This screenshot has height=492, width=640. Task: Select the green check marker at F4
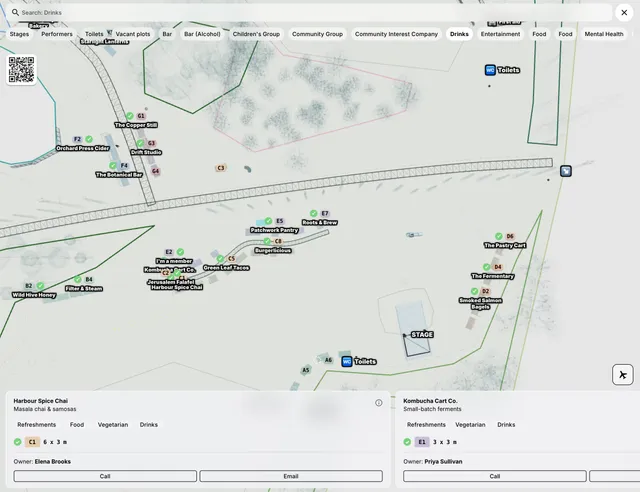coord(113,165)
